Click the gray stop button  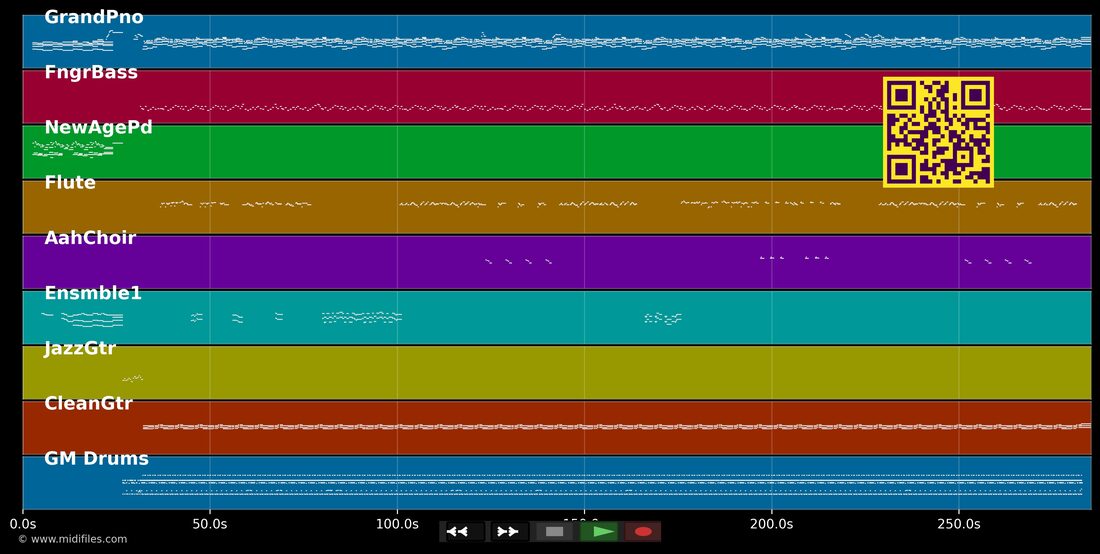pyautogui.click(x=554, y=532)
